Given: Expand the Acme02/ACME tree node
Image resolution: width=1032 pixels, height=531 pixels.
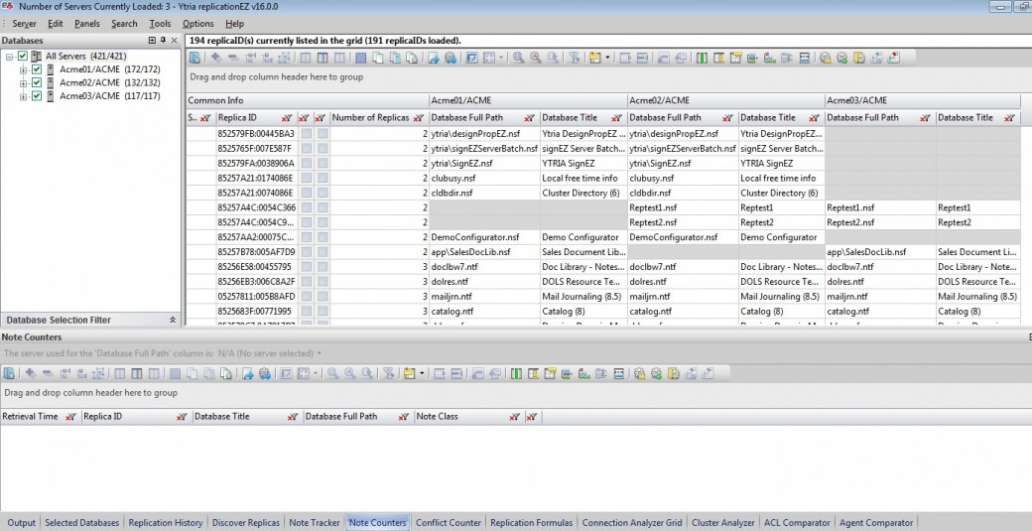Looking at the screenshot, I should point(23,83).
